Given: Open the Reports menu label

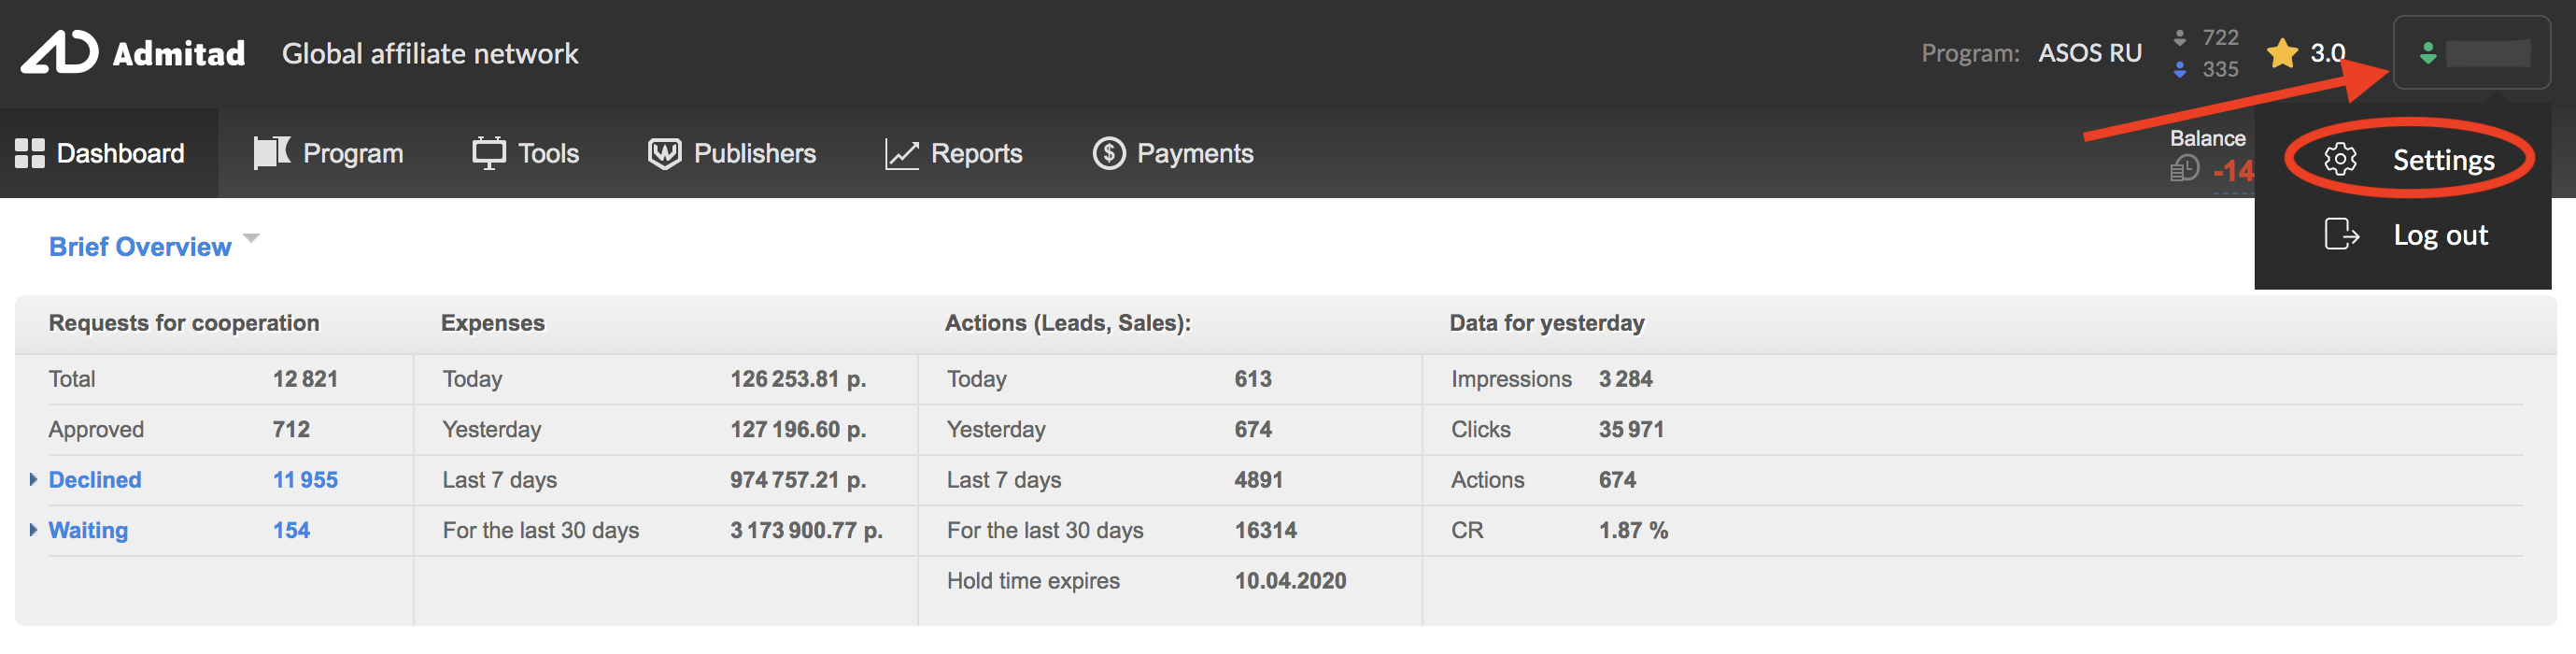Looking at the screenshot, I should pos(976,153).
